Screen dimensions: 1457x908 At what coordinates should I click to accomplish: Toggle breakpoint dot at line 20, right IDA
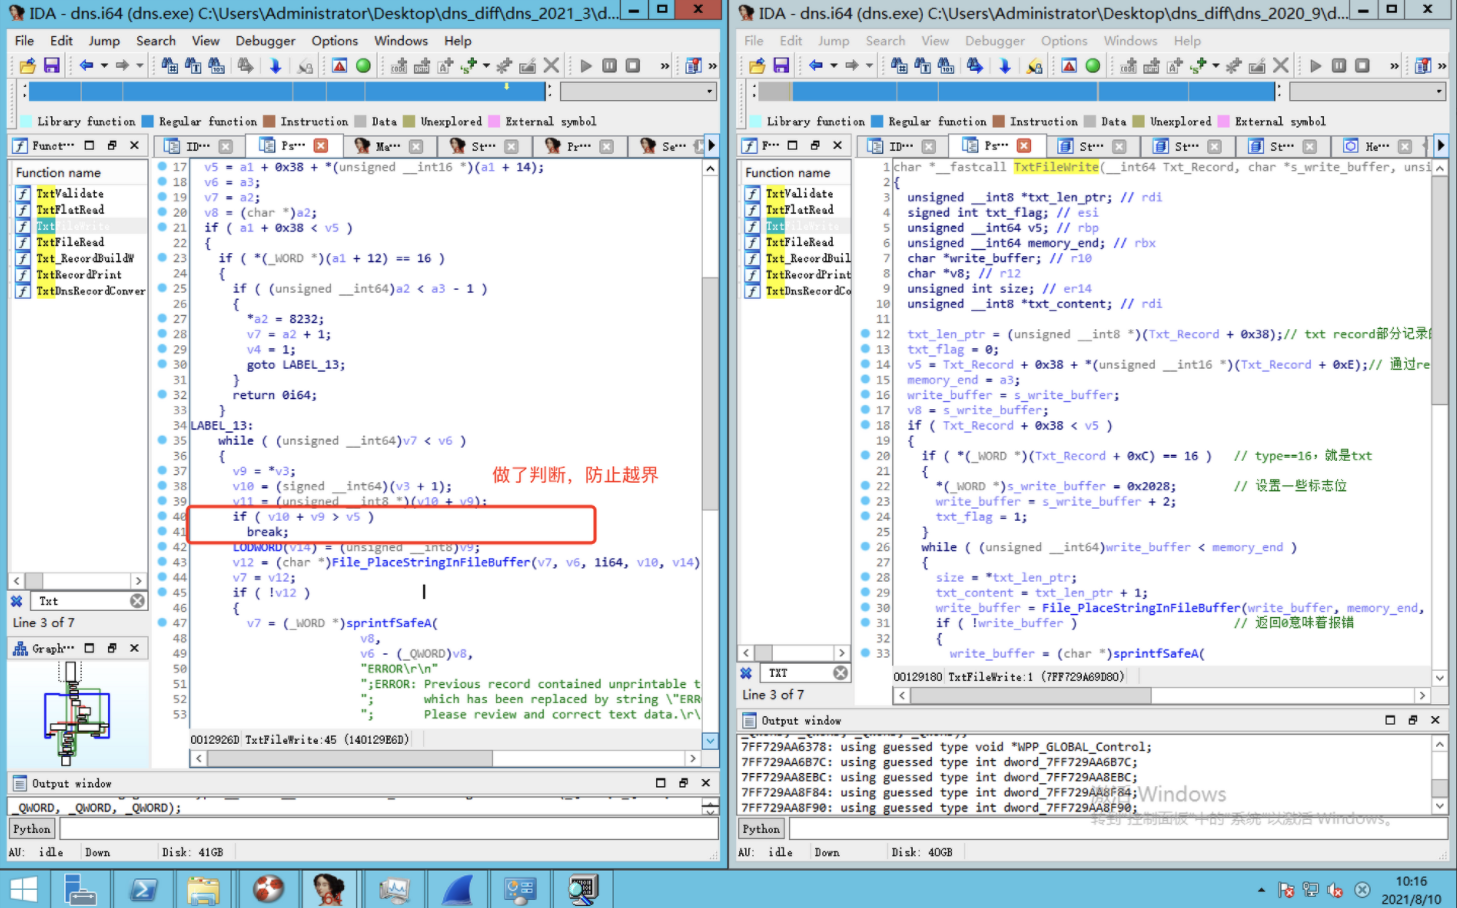(x=865, y=455)
